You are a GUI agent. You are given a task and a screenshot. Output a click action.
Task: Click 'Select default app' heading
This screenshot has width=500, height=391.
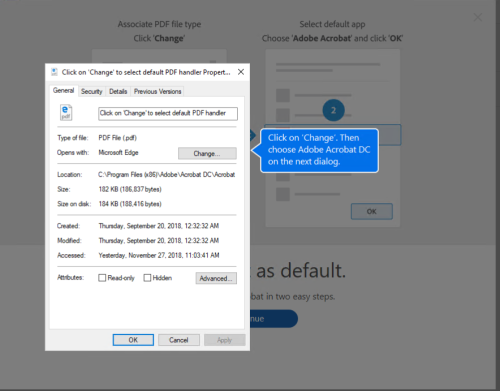[x=332, y=24]
